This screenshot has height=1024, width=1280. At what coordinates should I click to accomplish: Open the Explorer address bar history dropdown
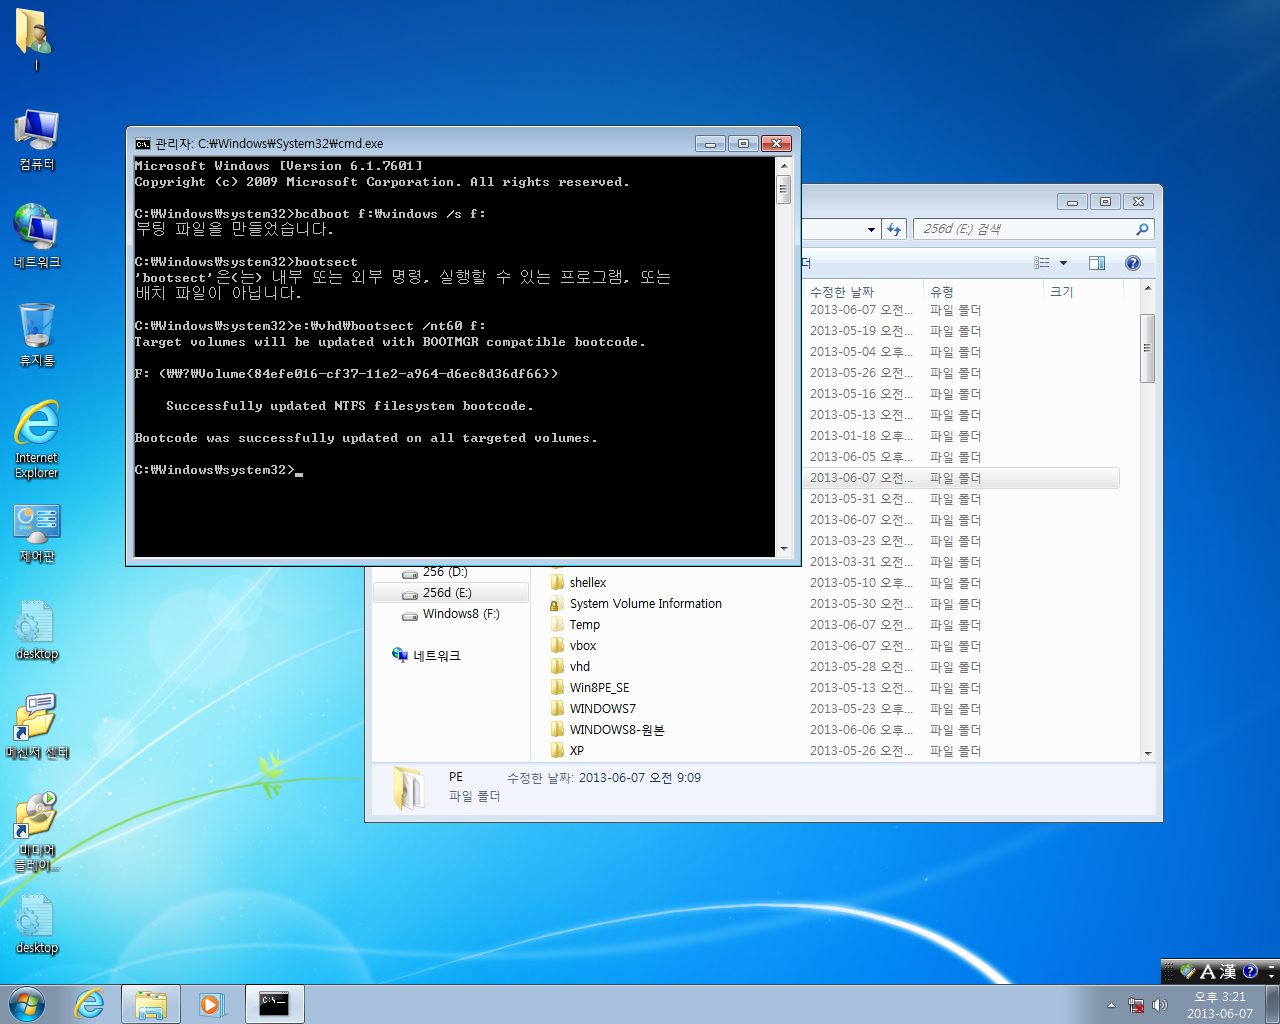click(871, 229)
